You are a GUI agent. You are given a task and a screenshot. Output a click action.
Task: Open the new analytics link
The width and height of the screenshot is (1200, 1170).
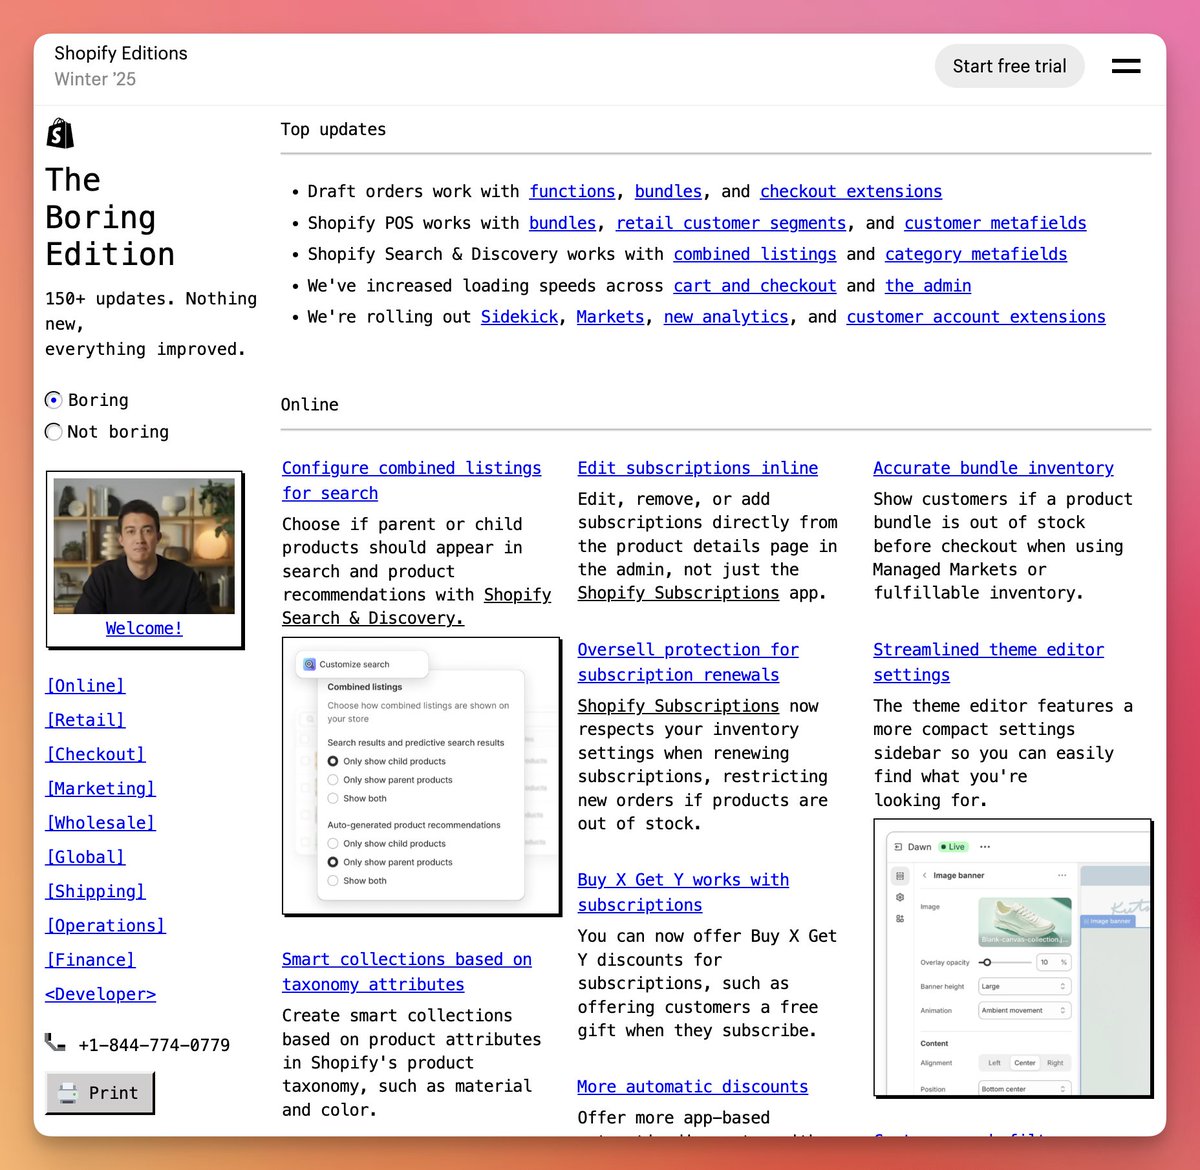(x=726, y=317)
